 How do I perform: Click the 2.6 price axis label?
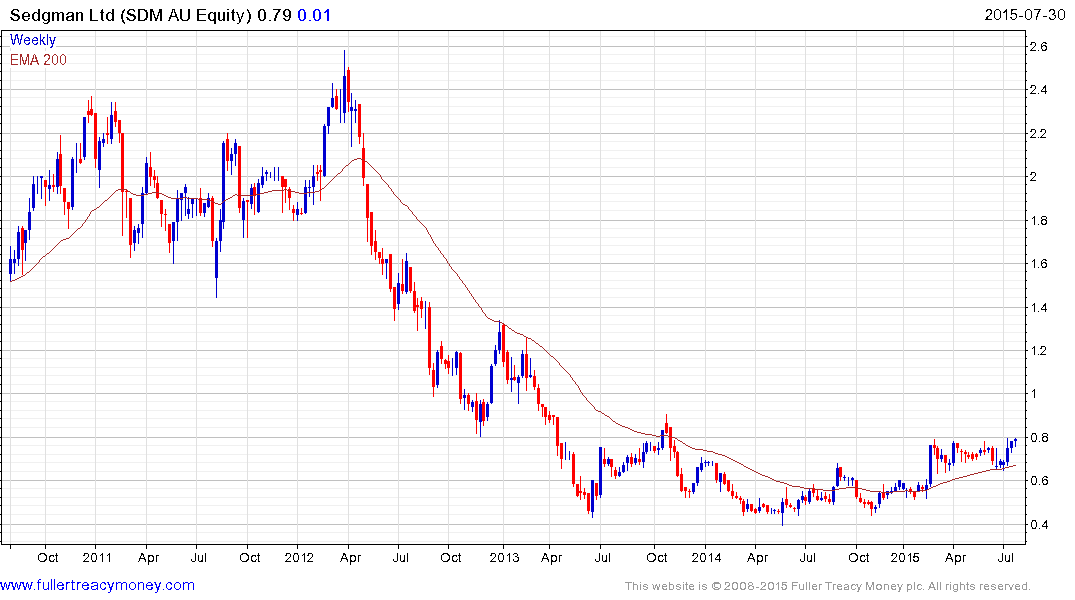click(1038, 47)
